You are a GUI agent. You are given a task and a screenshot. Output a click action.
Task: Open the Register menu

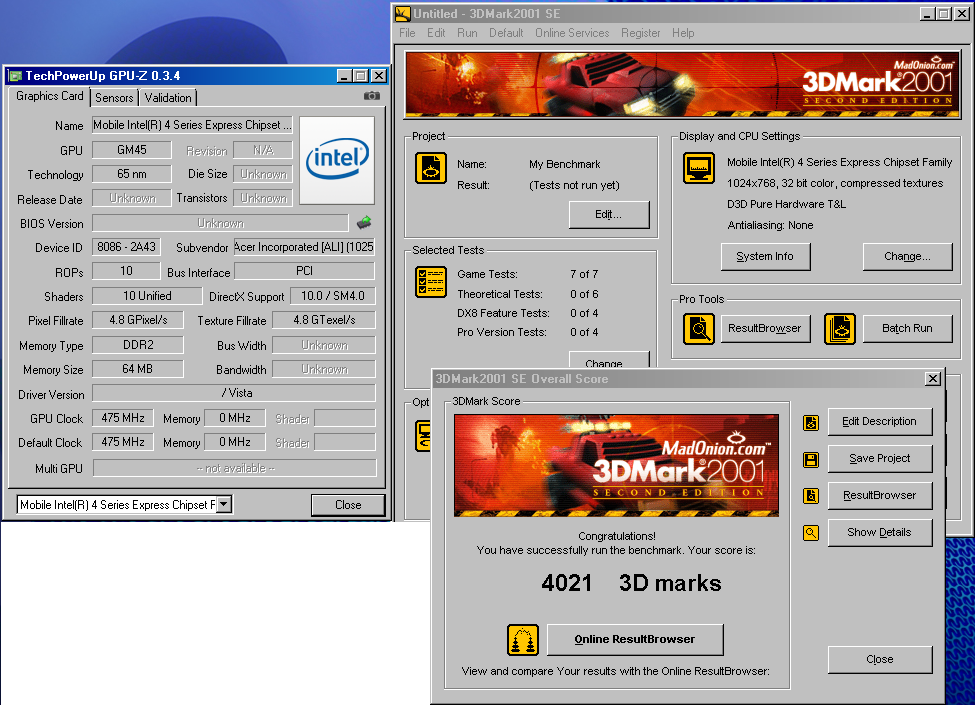tap(640, 33)
